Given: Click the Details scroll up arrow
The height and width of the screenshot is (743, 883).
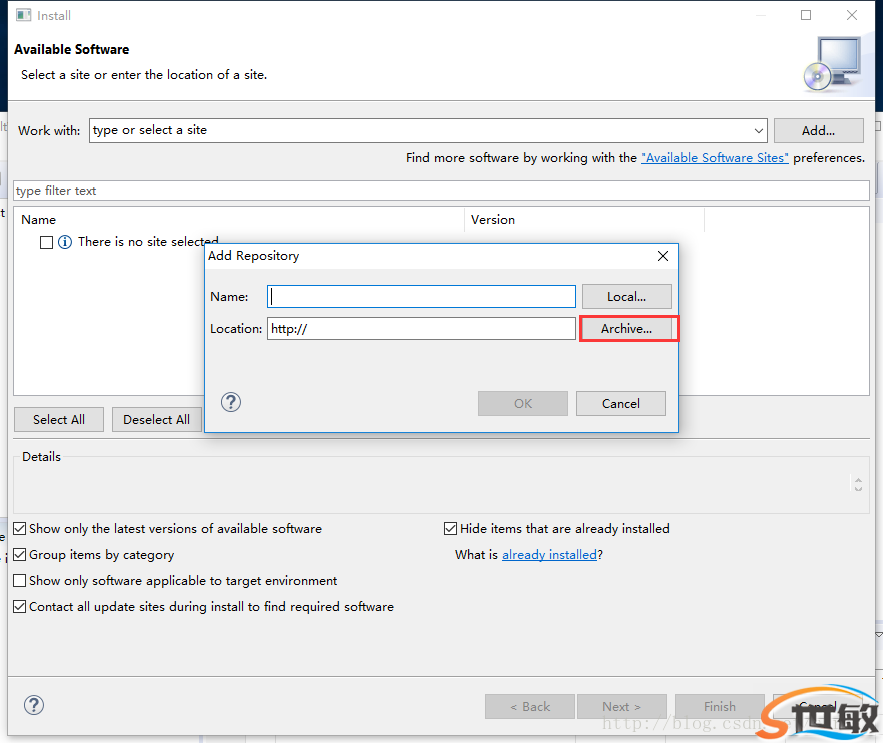Looking at the screenshot, I should click(858, 480).
